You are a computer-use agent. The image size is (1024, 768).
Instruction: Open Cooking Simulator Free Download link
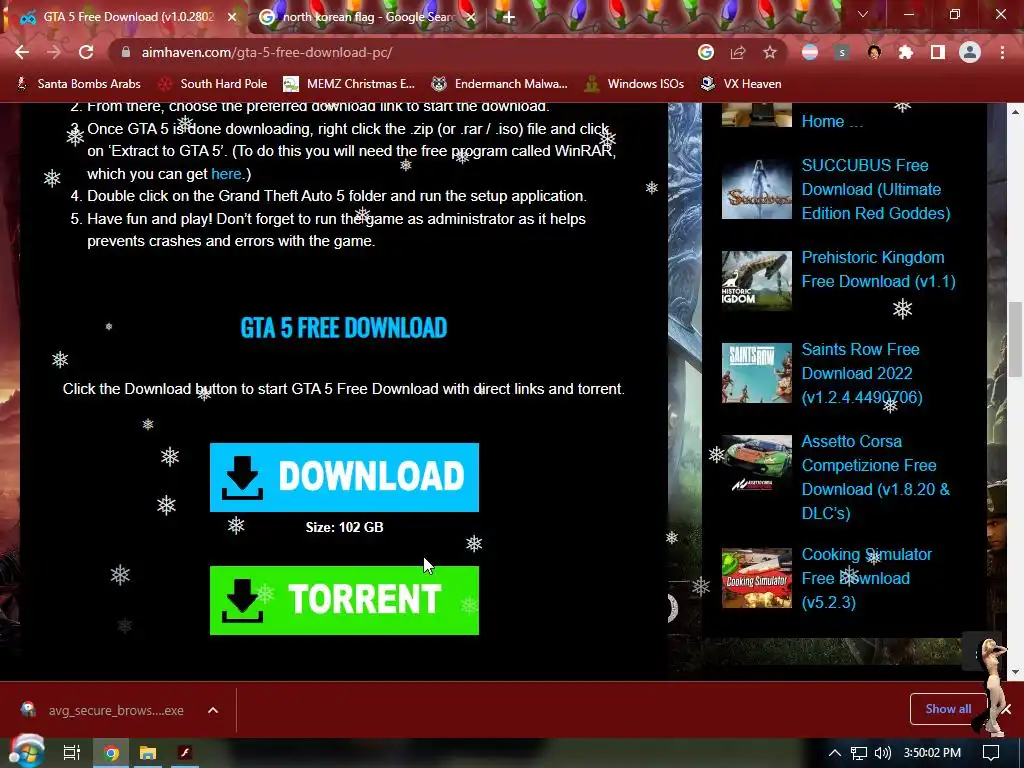click(866, 578)
